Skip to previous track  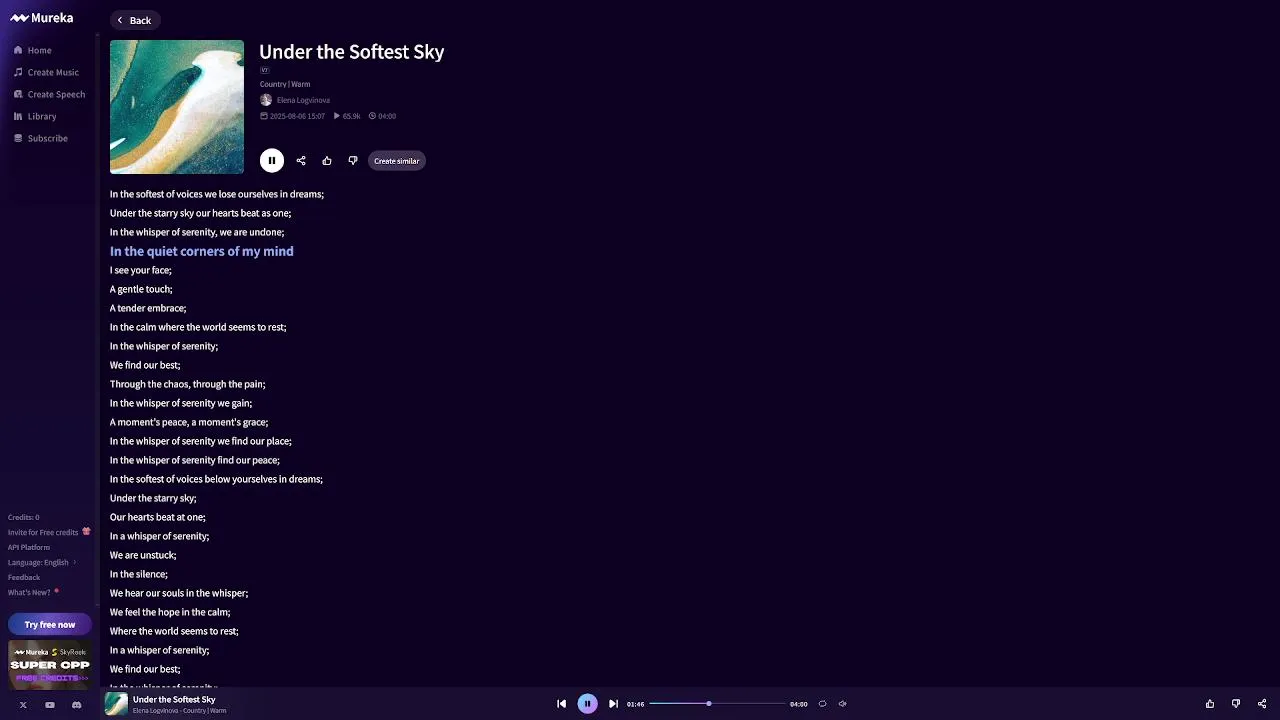561,704
